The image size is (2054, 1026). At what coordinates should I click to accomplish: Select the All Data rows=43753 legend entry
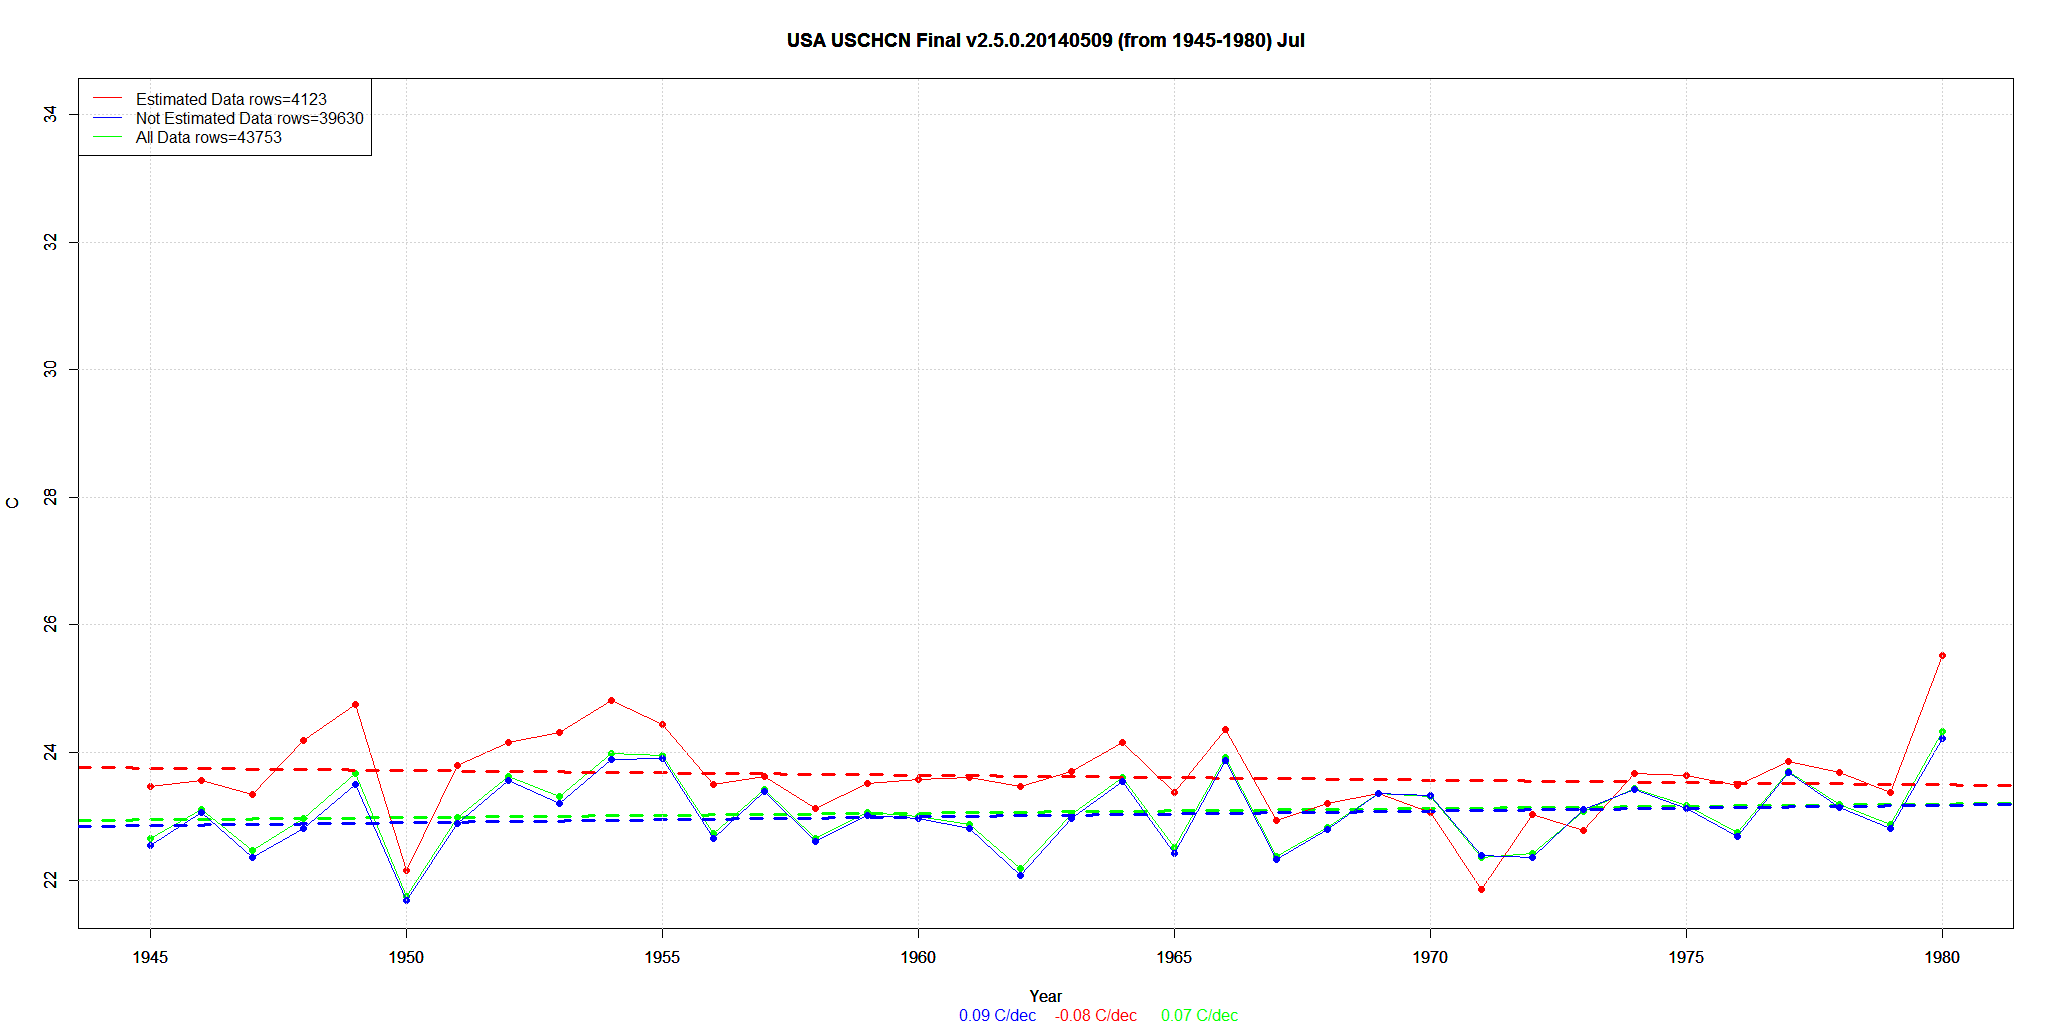coord(208,137)
